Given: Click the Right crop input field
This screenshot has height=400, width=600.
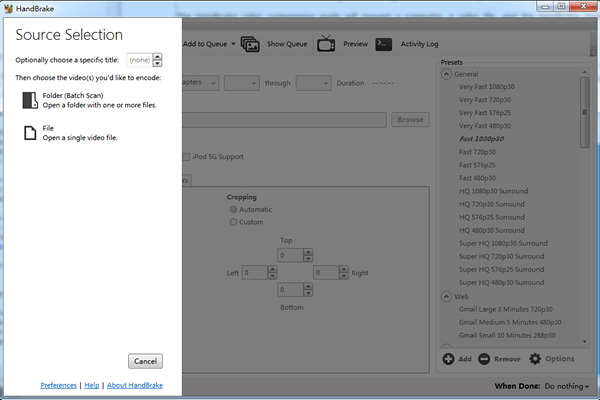Looking at the screenshot, I should point(326,273).
